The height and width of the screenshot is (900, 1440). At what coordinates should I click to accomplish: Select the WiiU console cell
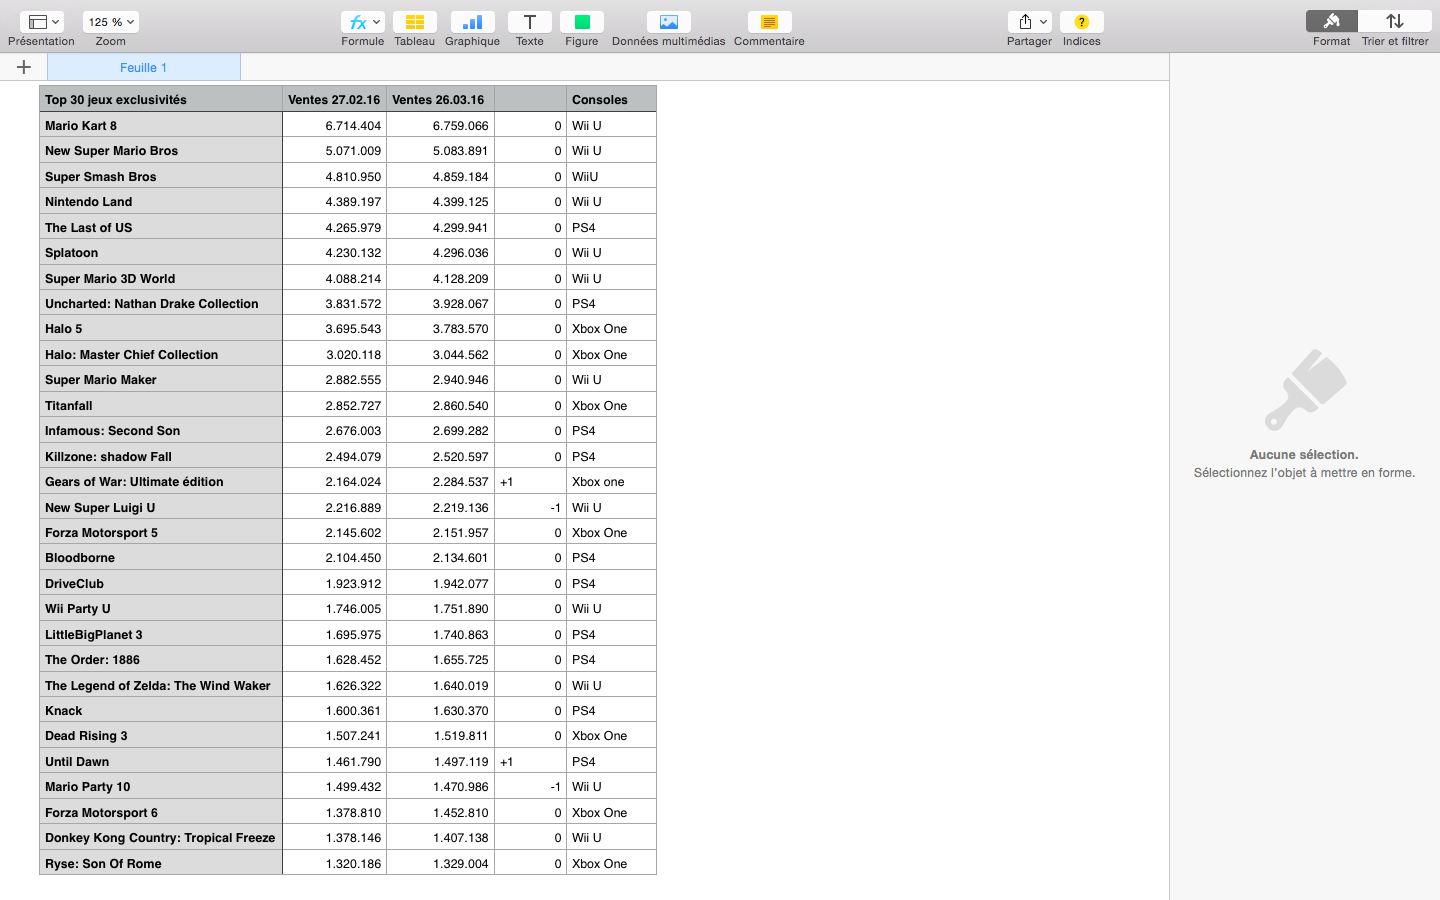click(611, 176)
